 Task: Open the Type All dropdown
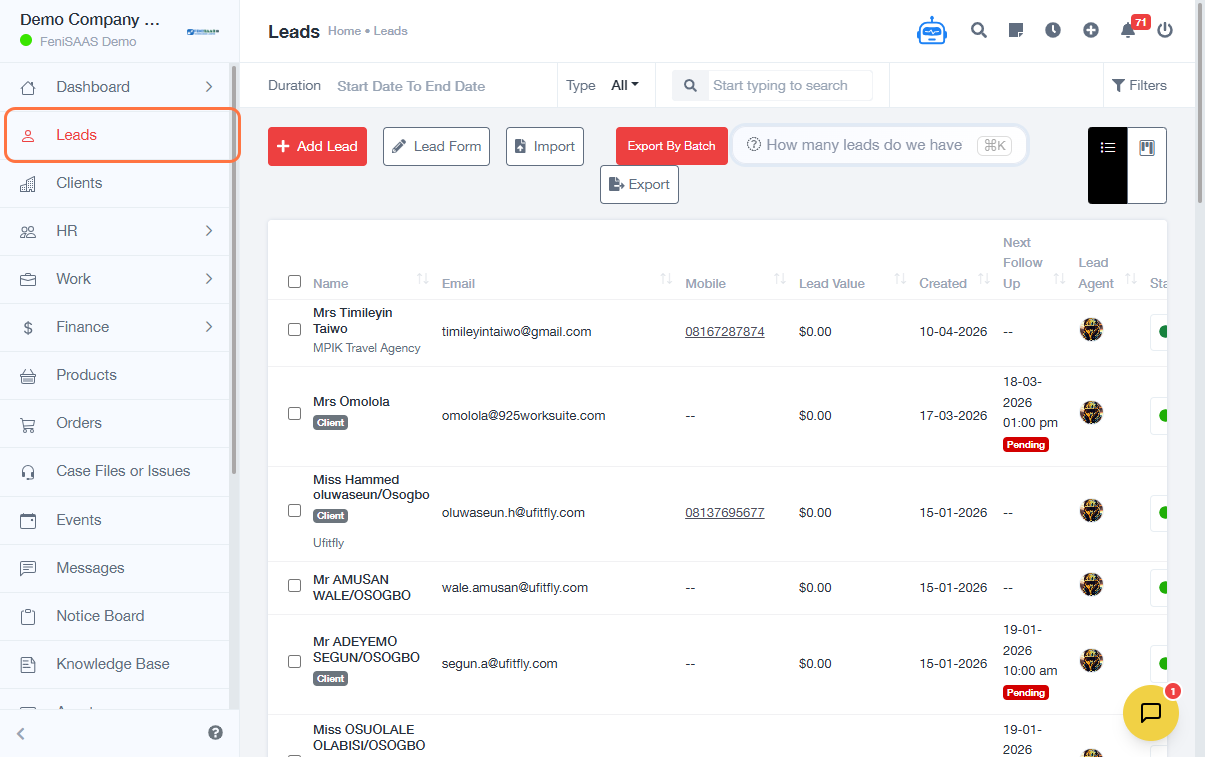click(x=624, y=86)
